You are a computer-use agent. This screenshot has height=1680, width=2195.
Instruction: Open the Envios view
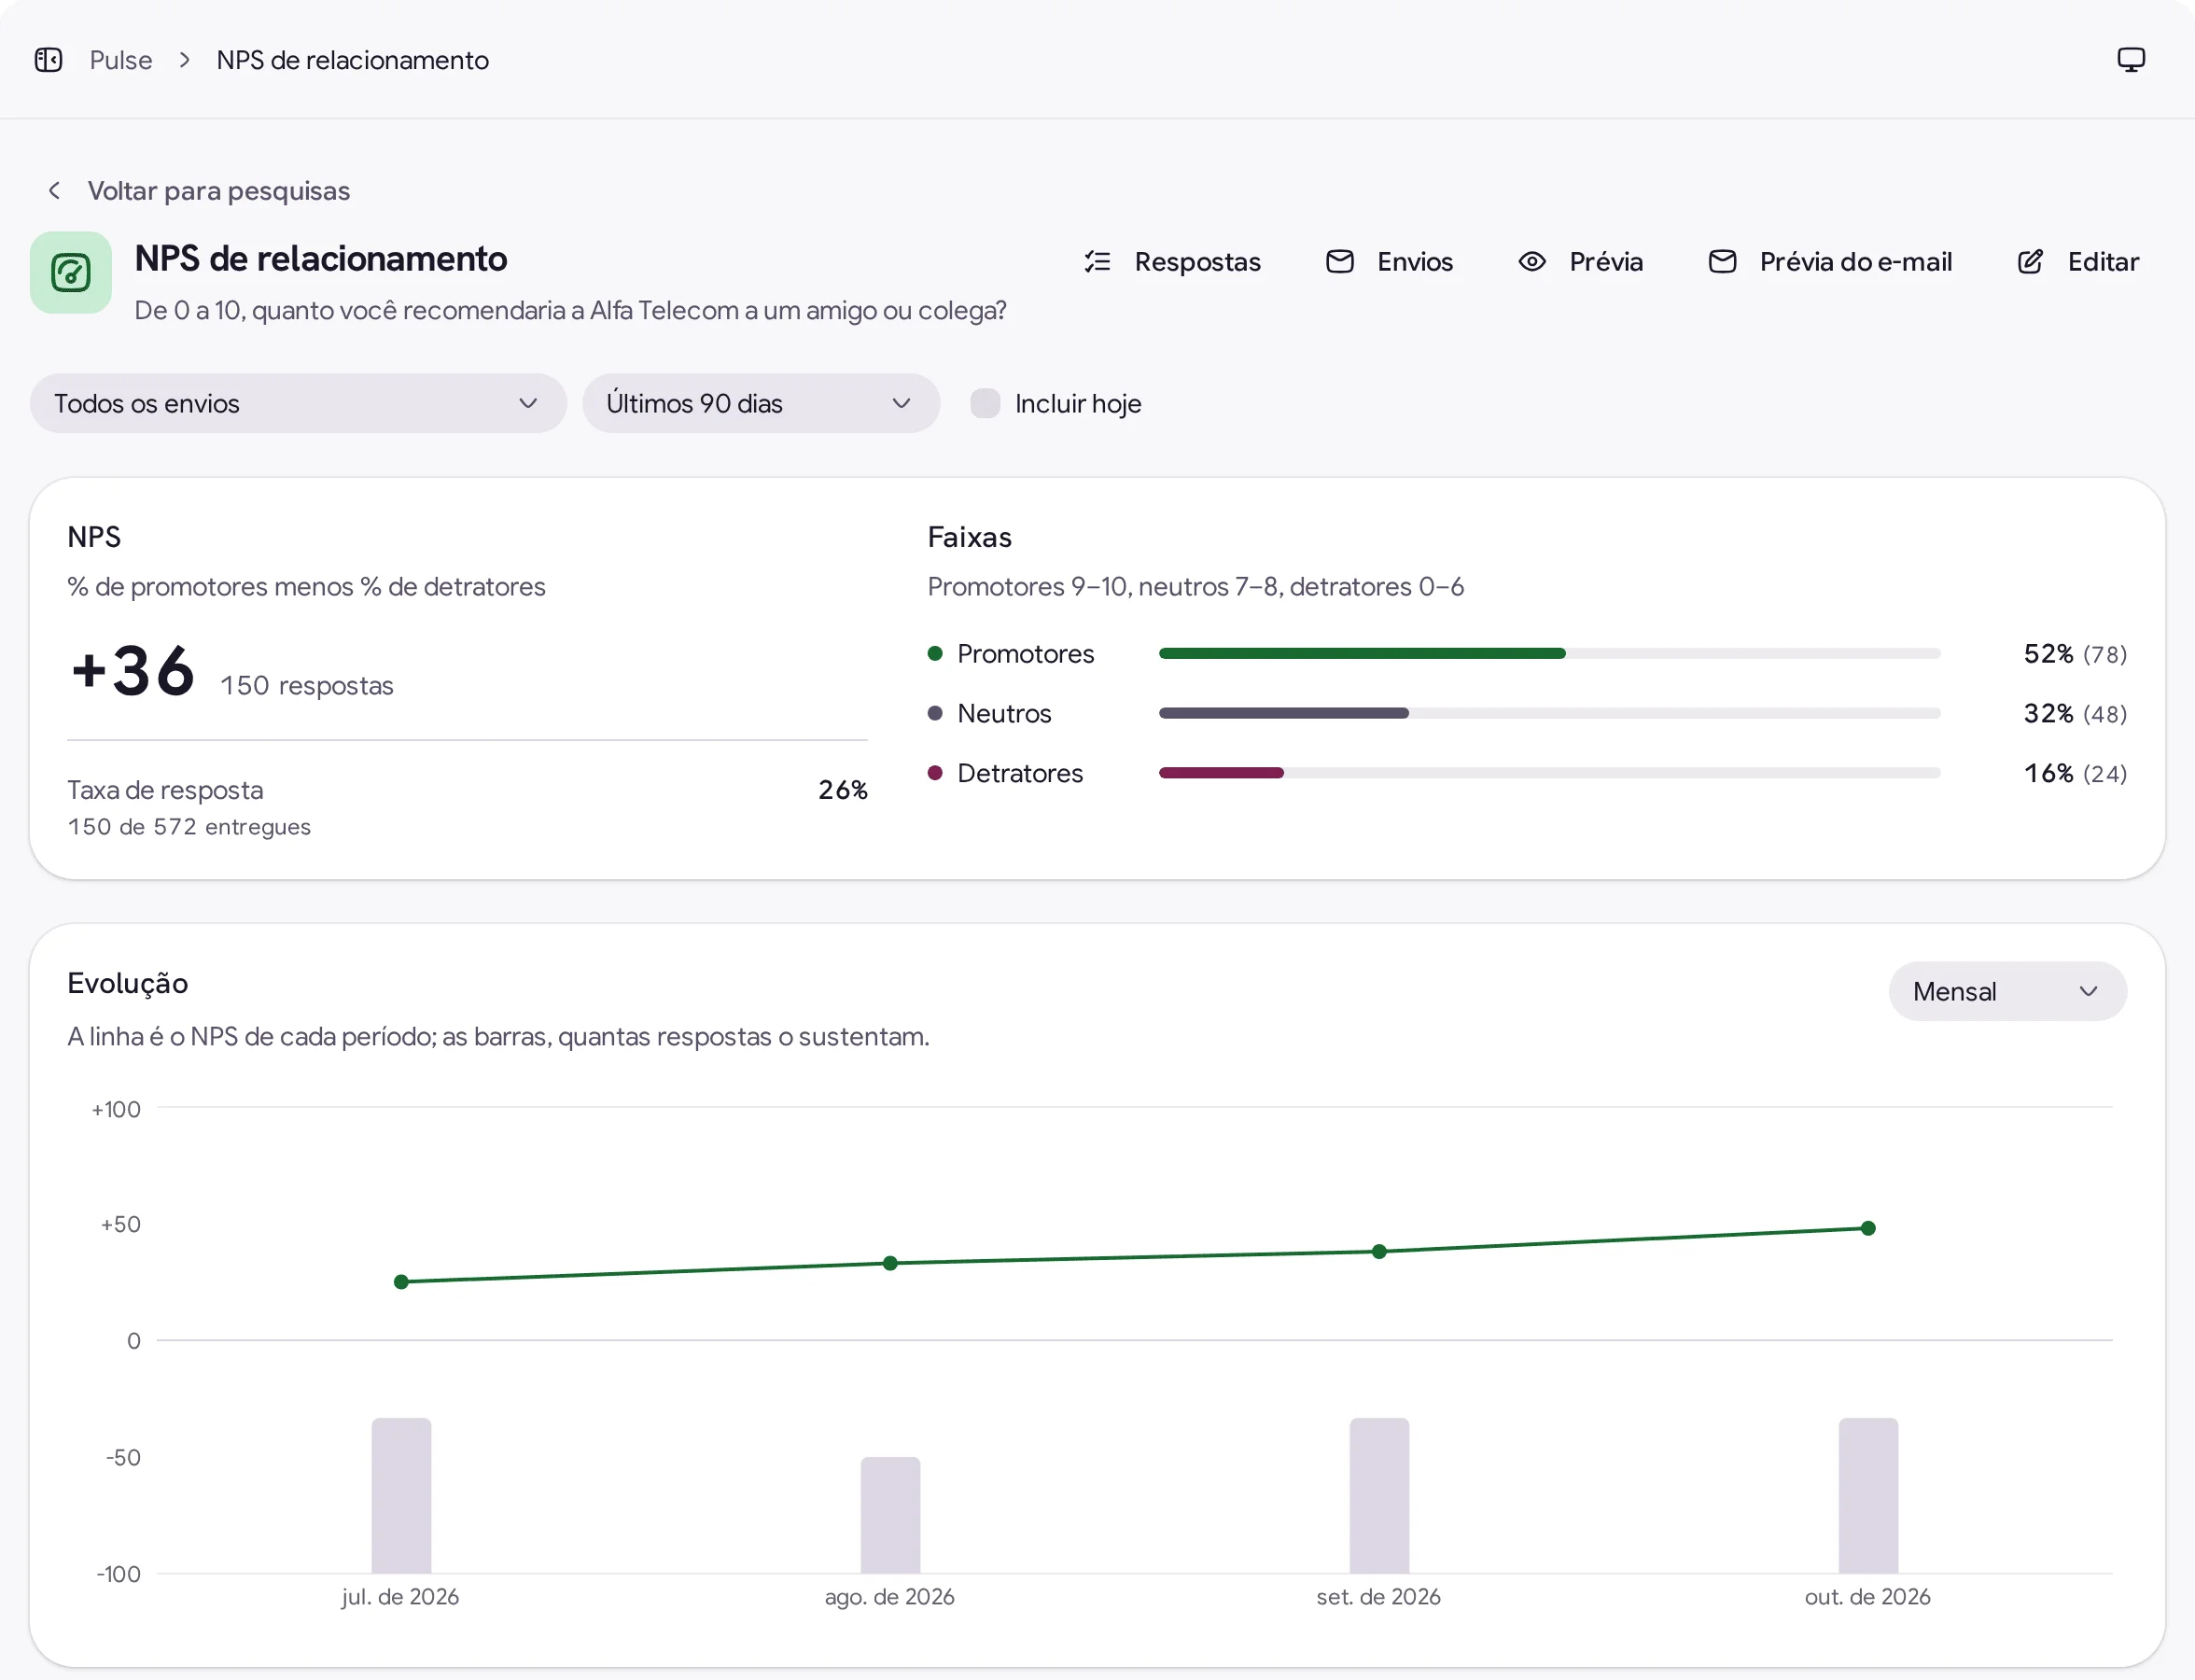point(1390,262)
